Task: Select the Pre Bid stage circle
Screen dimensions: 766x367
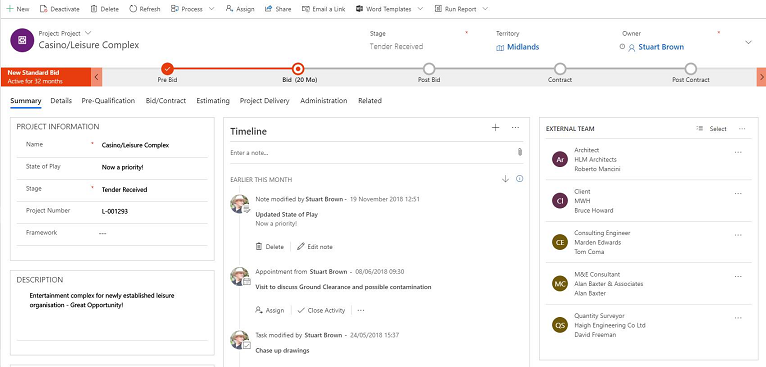Action: pos(167,69)
